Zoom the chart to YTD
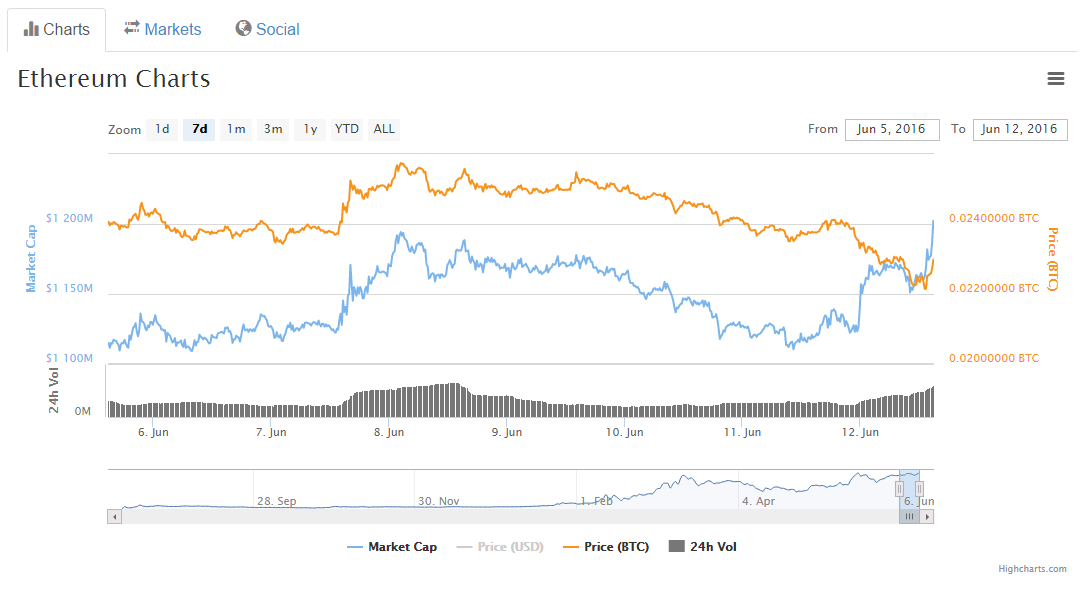This screenshot has width=1089, height=597. (x=346, y=129)
